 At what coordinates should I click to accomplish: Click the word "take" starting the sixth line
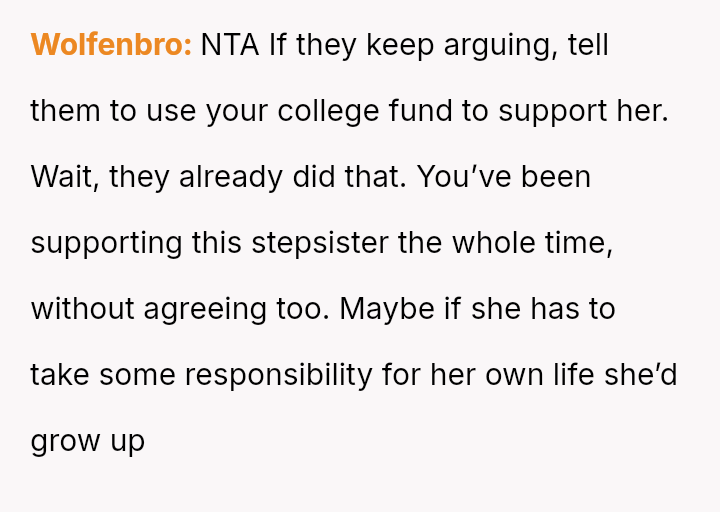pyautogui.click(x=62, y=374)
